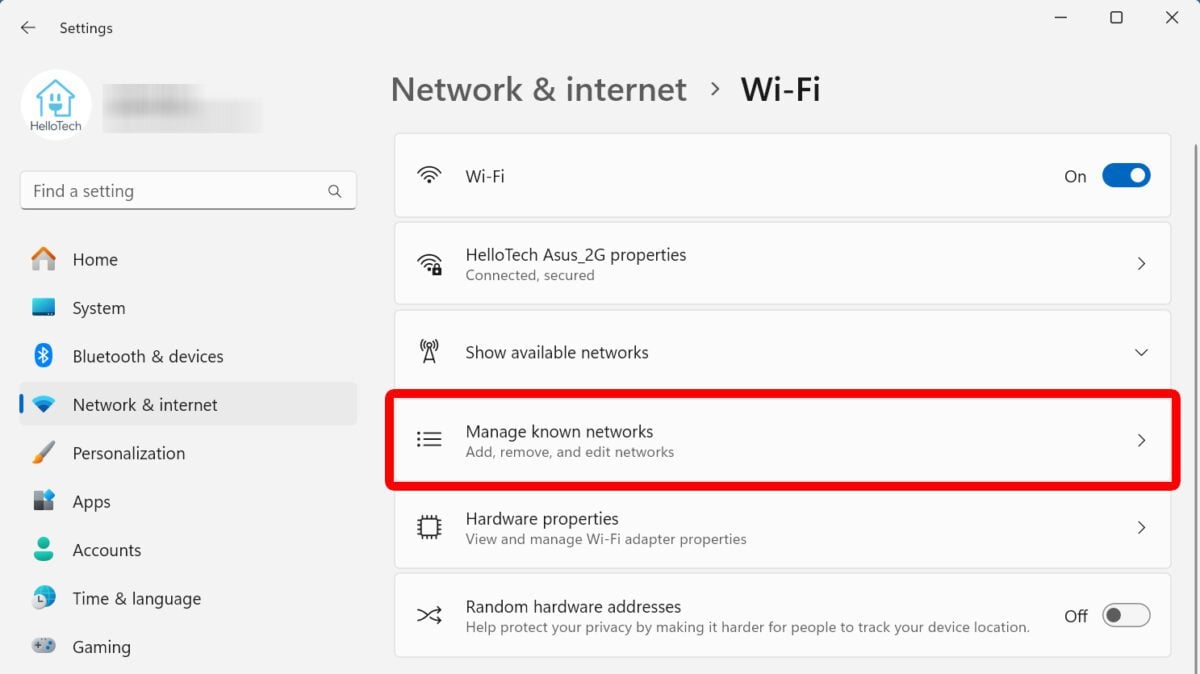Click the Hardware properties chip icon
Viewport: 1200px width, 674px height.
(x=429, y=528)
